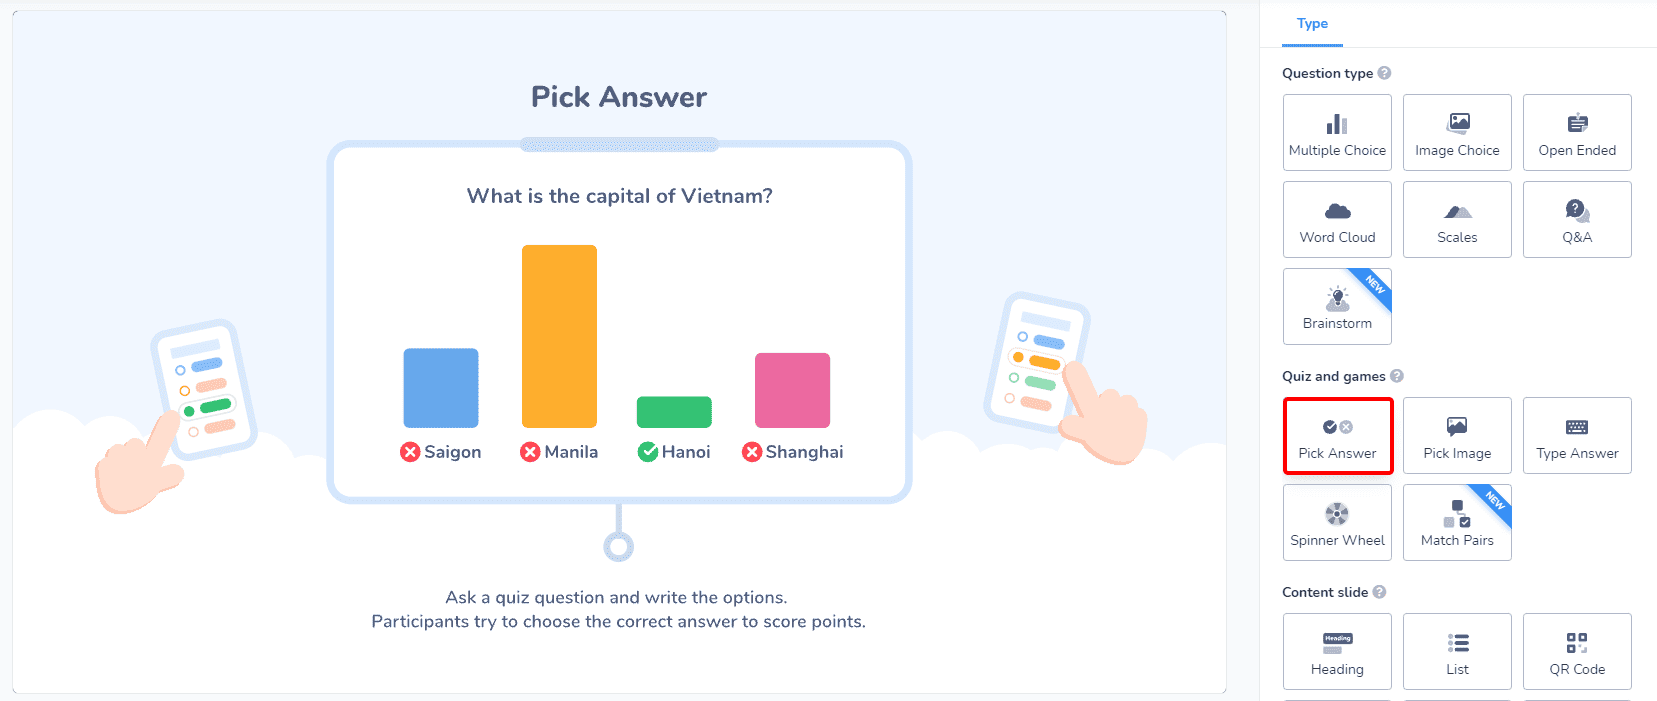Choose the Image Choice slide type

[x=1457, y=132]
